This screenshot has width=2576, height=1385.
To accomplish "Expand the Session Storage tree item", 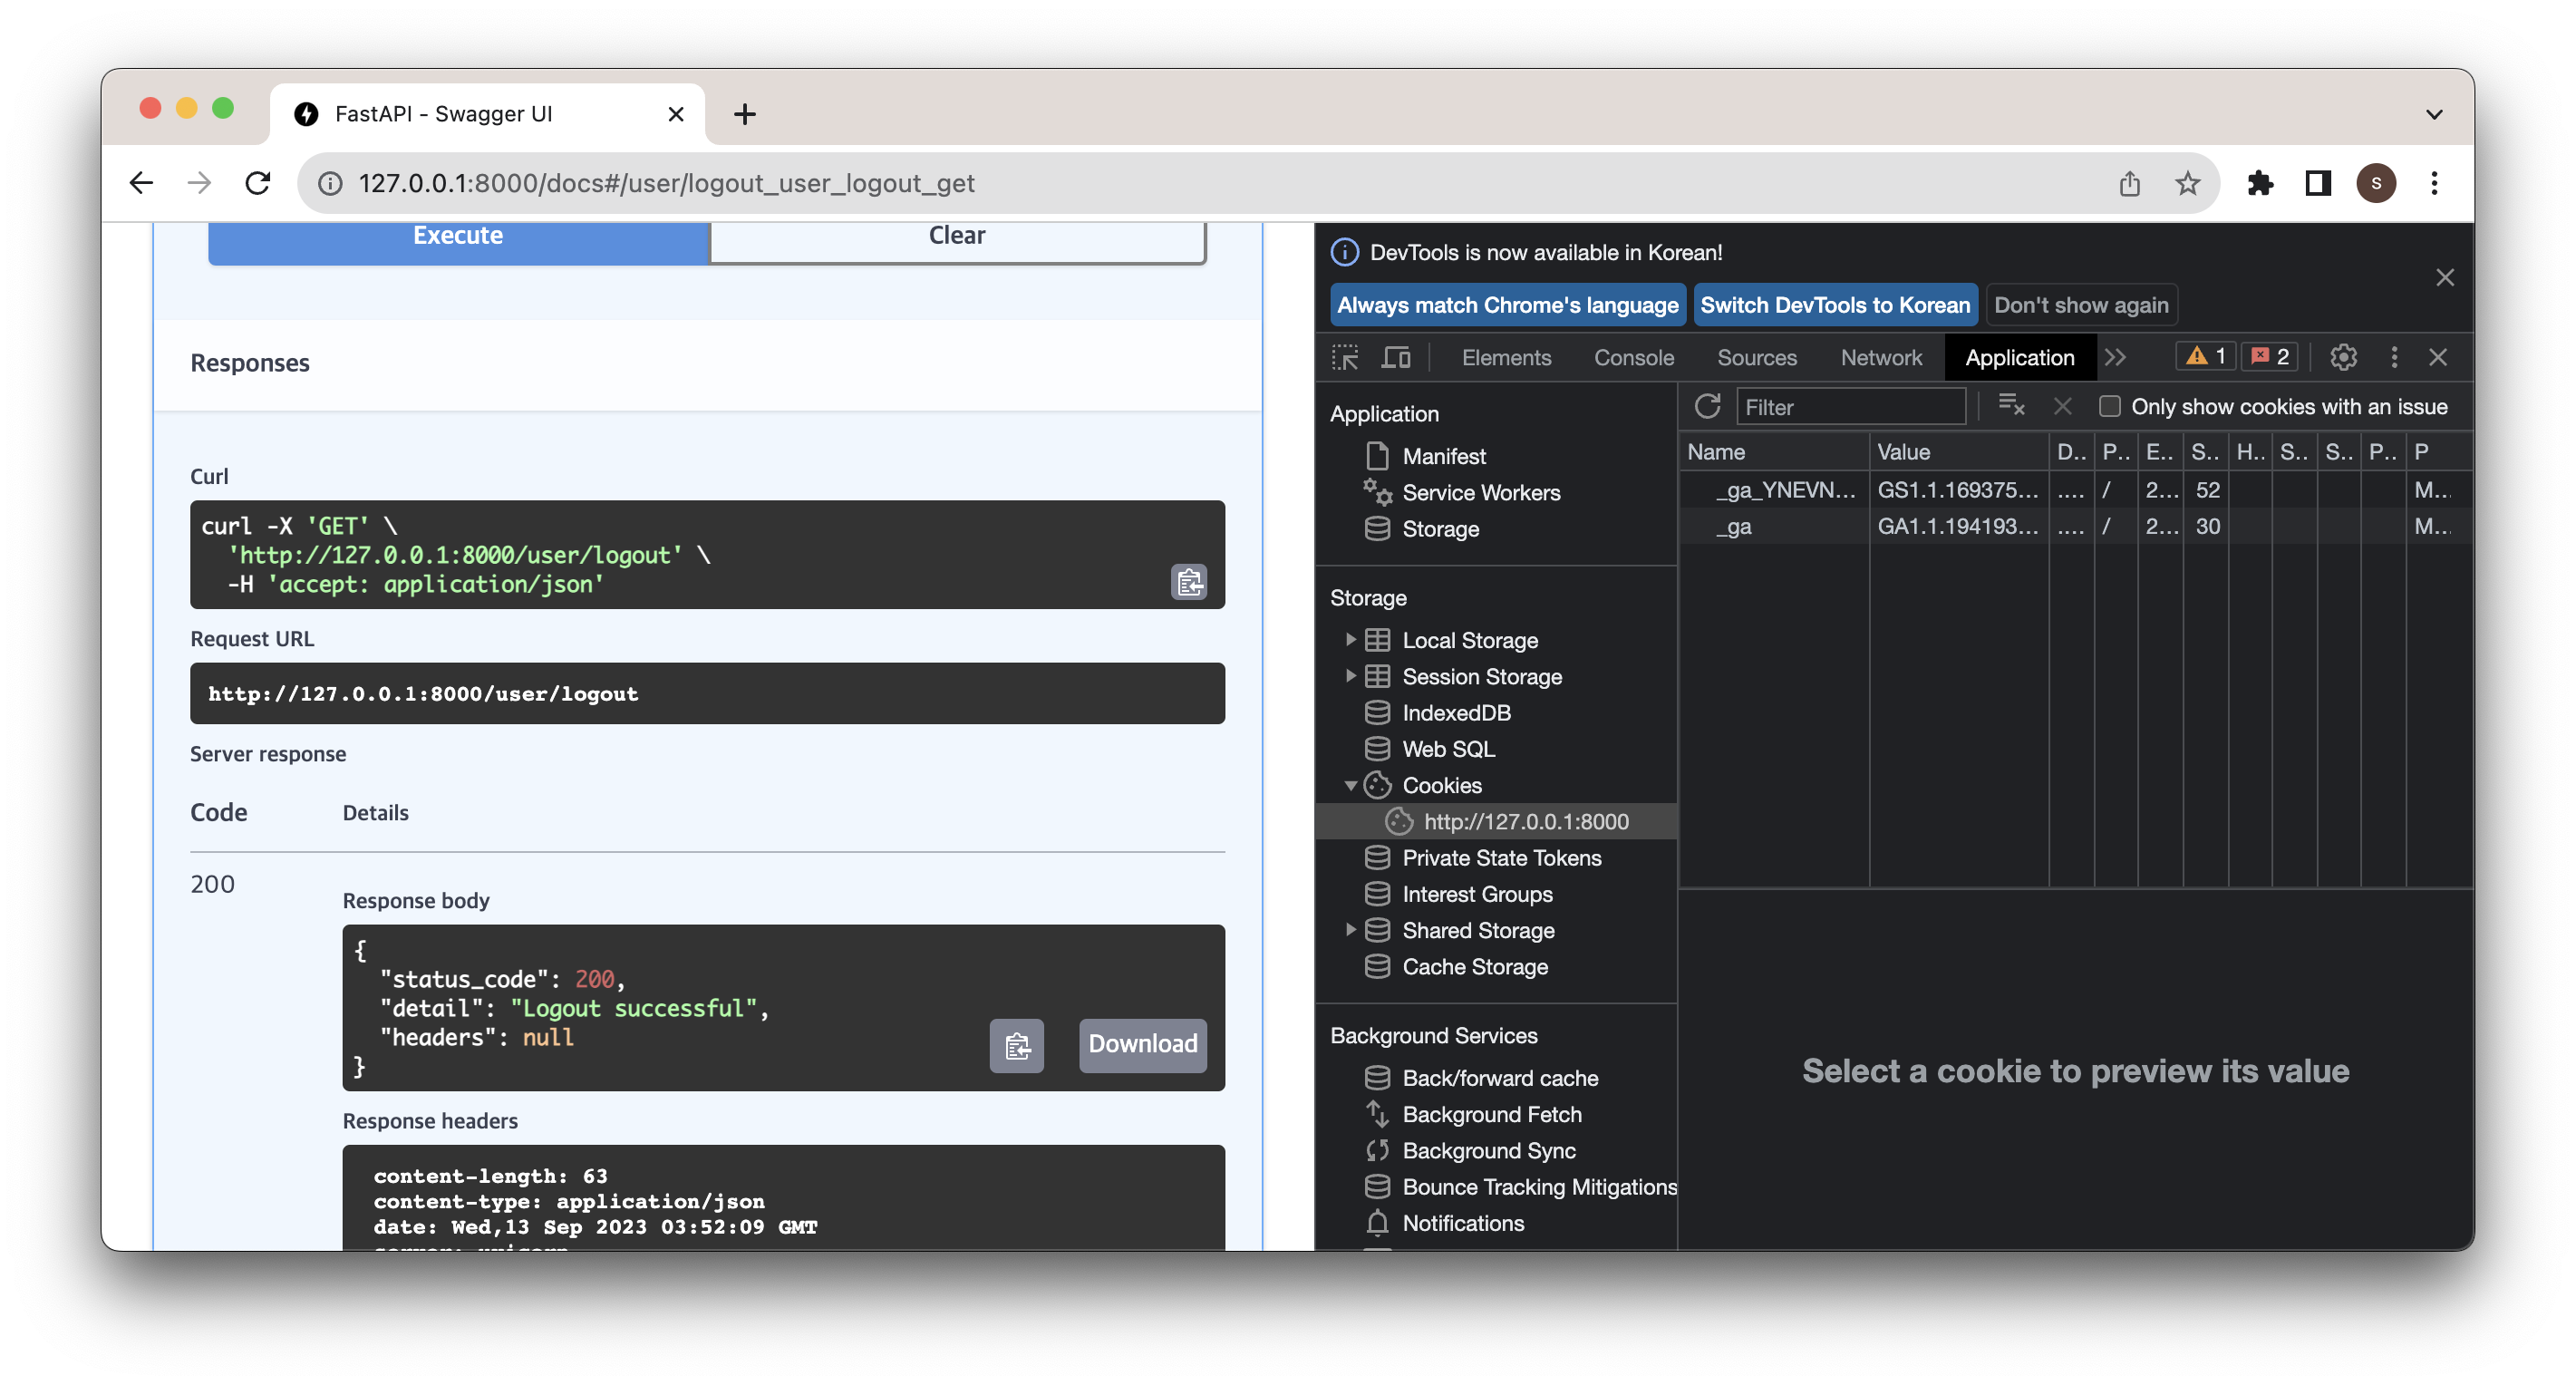I will [x=1350, y=676].
